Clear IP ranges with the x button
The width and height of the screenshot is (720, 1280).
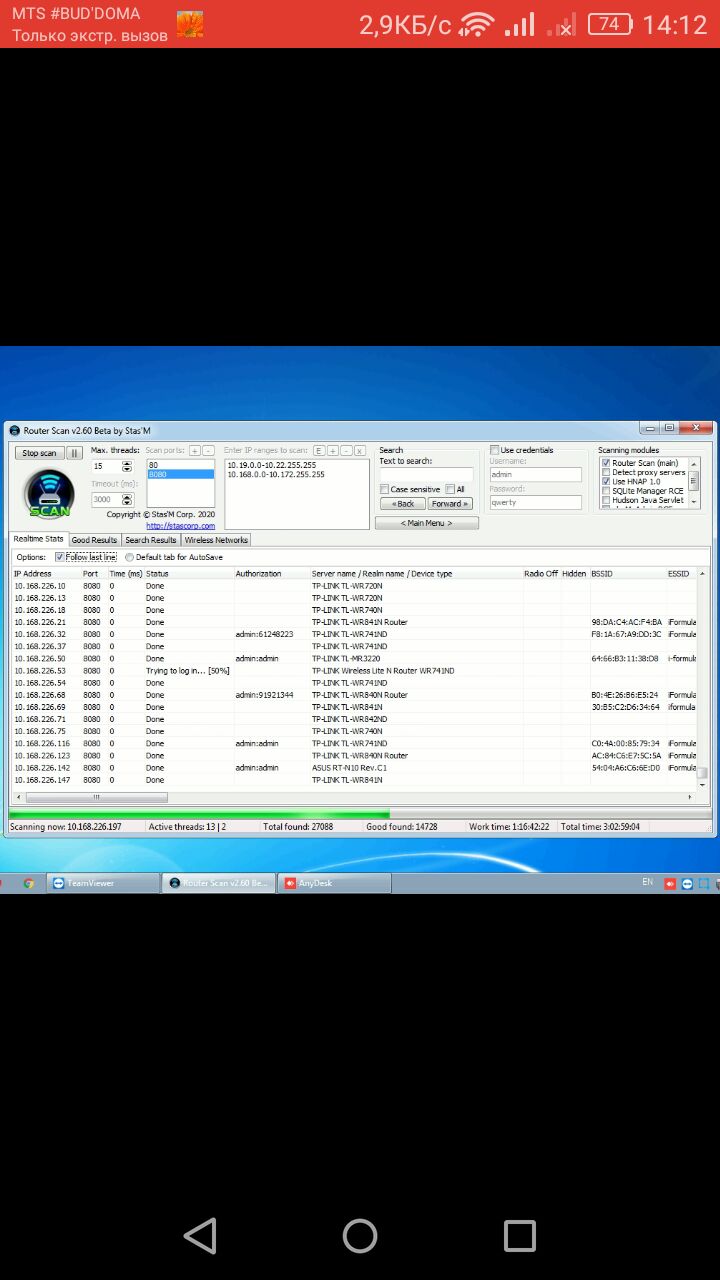[360, 451]
